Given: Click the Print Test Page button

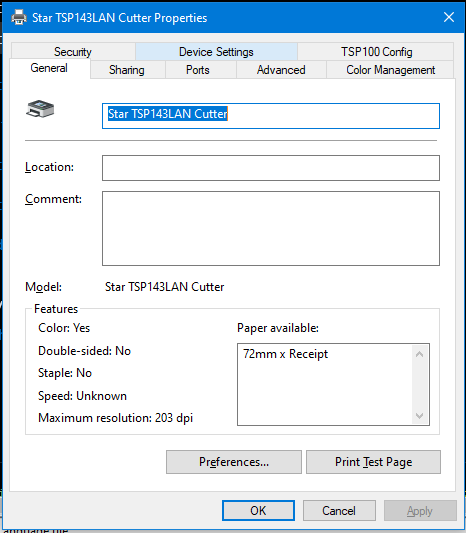Looking at the screenshot, I should pyautogui.click(x=374, y=462).
